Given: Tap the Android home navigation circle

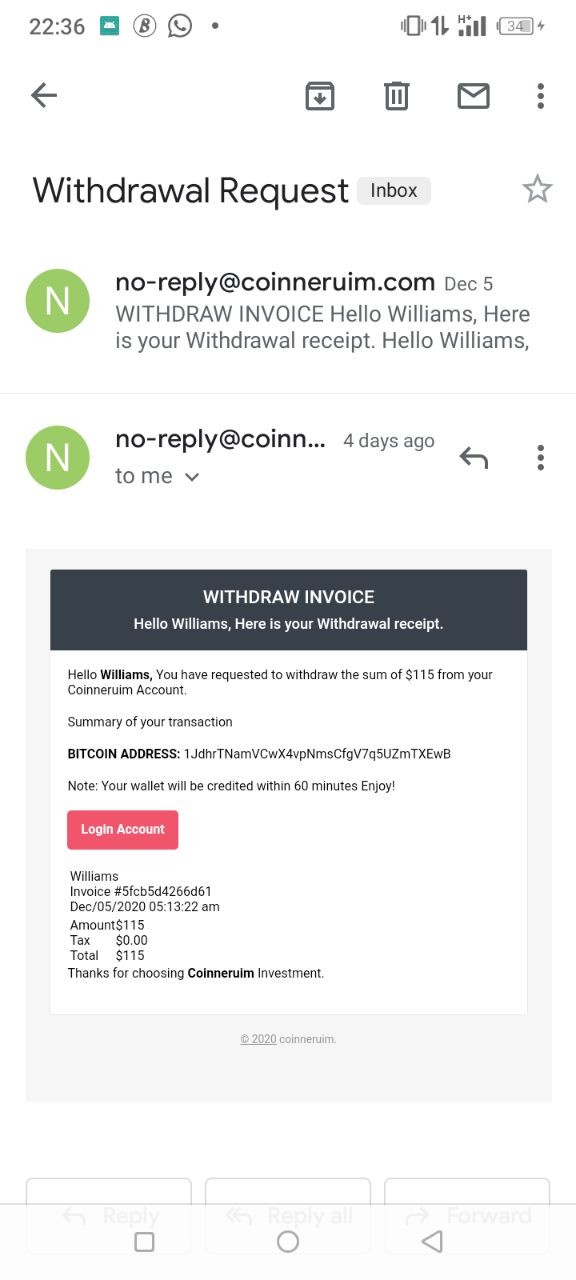Looking at the screenshot, I should click(x=288, y=1241).
